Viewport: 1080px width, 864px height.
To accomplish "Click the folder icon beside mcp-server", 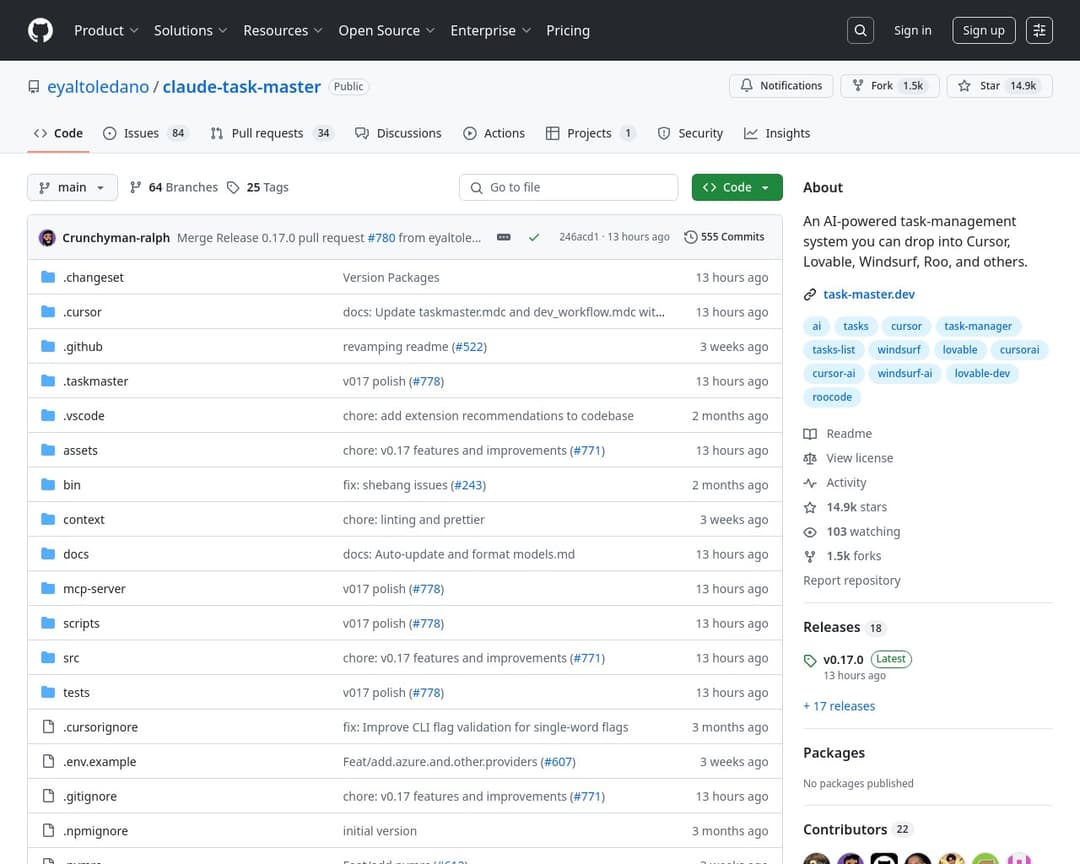I will pos(48,588).
